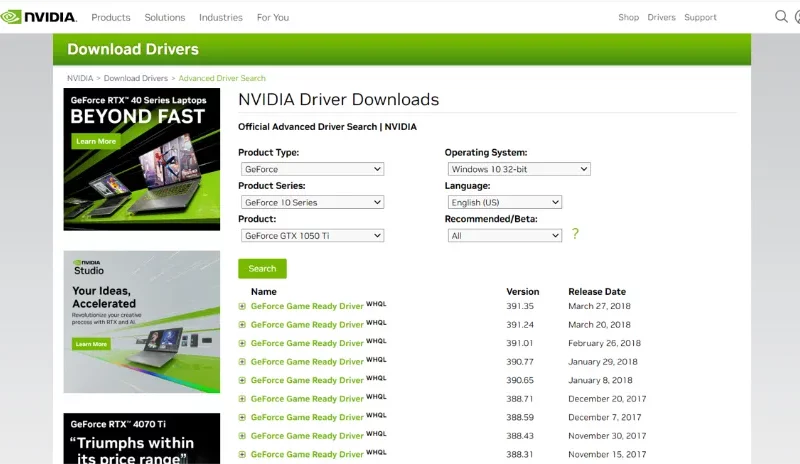
Task: Expand the 388.43 driver row
Action: [242, 436]
